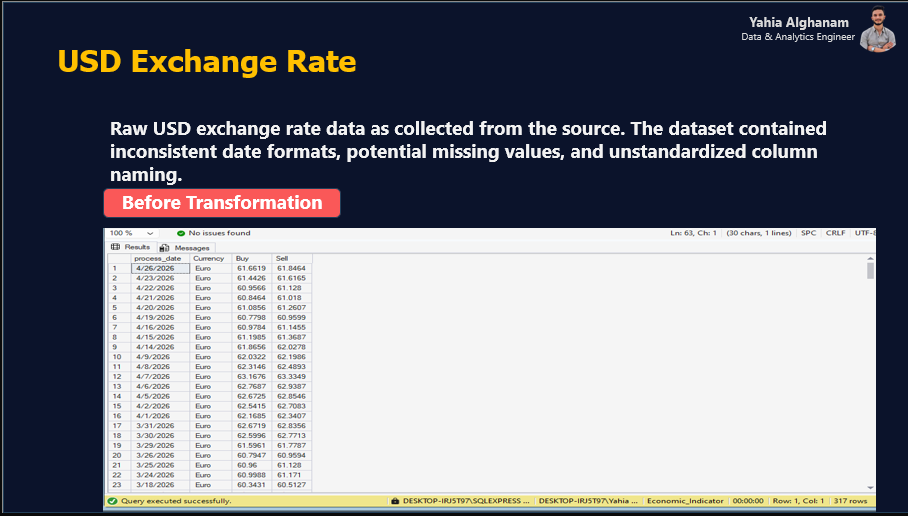
Task: Select Buy value 60.8464
Action: click(251, 298)
